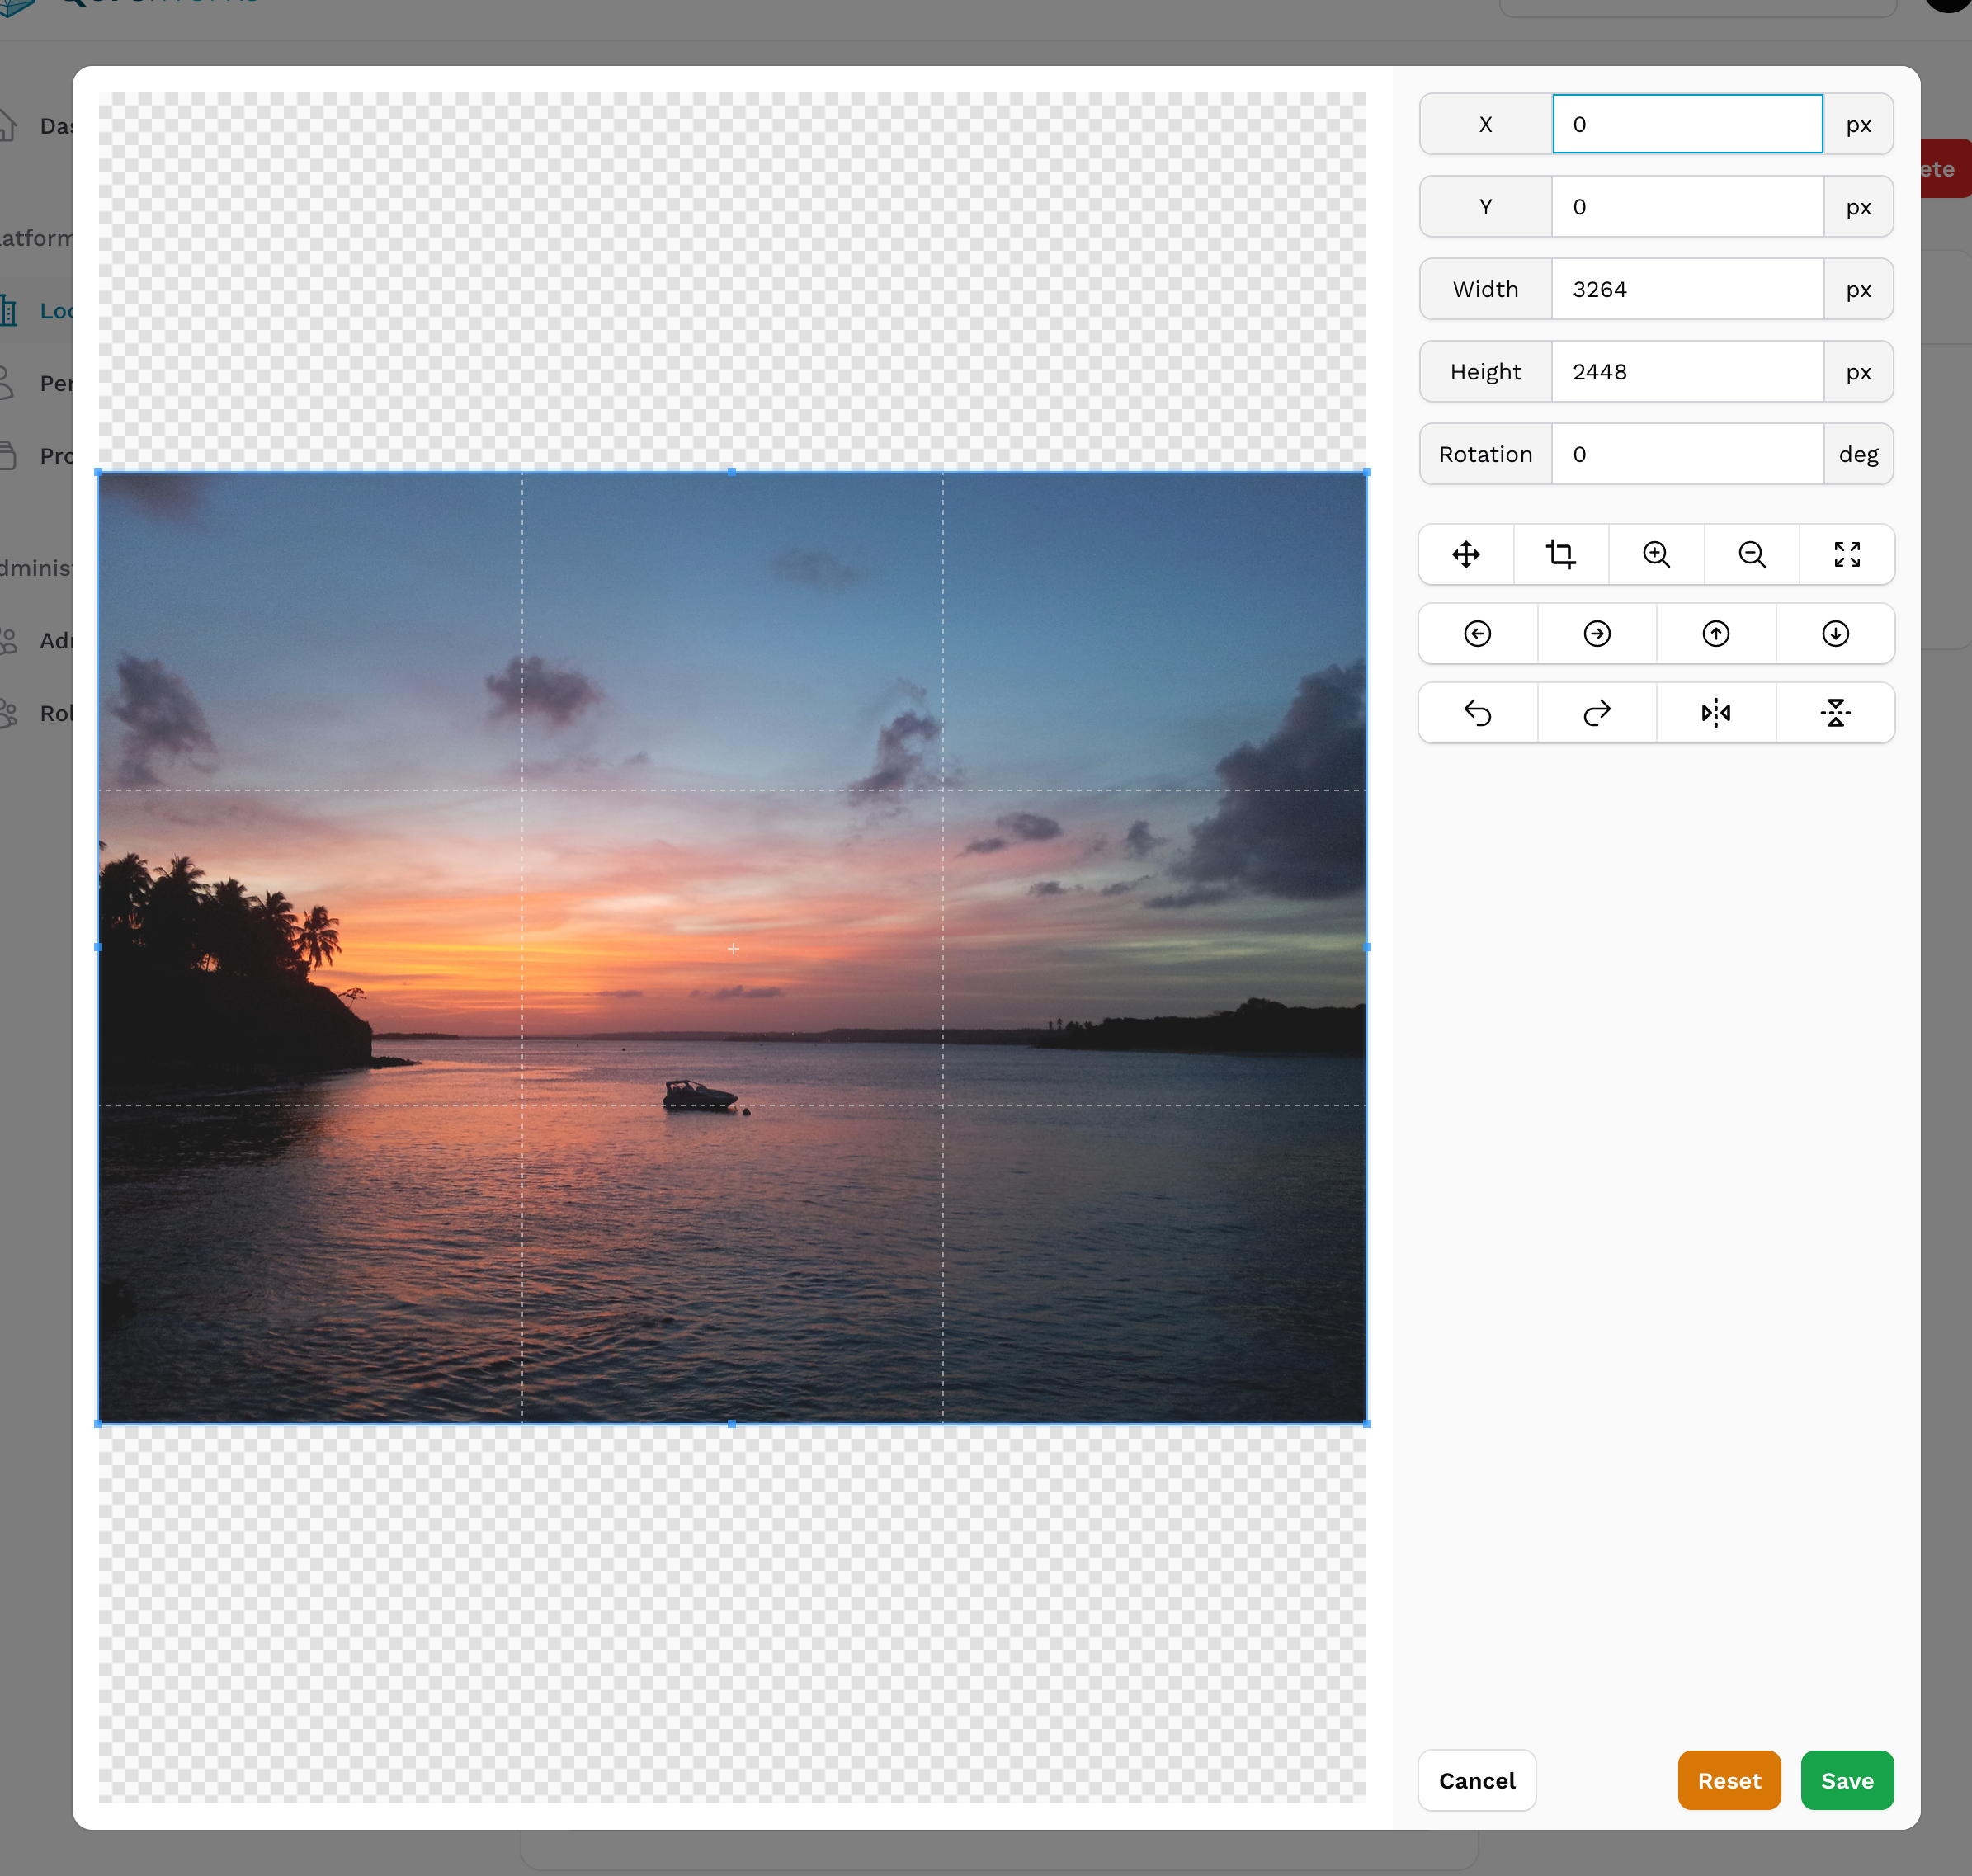Select the Crop tool
This screenshot has height=1876, width=1972.
1560,554
